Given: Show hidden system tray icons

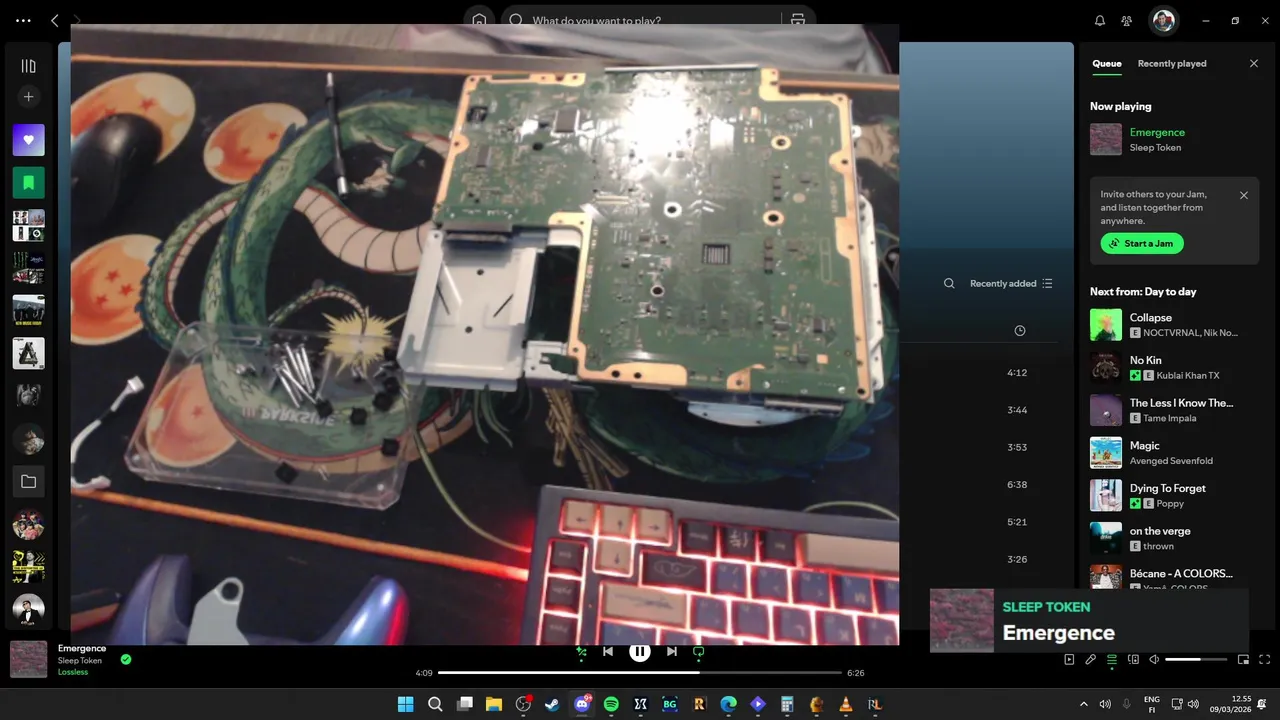Looking at the screenshot, I should tap(1084, 704).
